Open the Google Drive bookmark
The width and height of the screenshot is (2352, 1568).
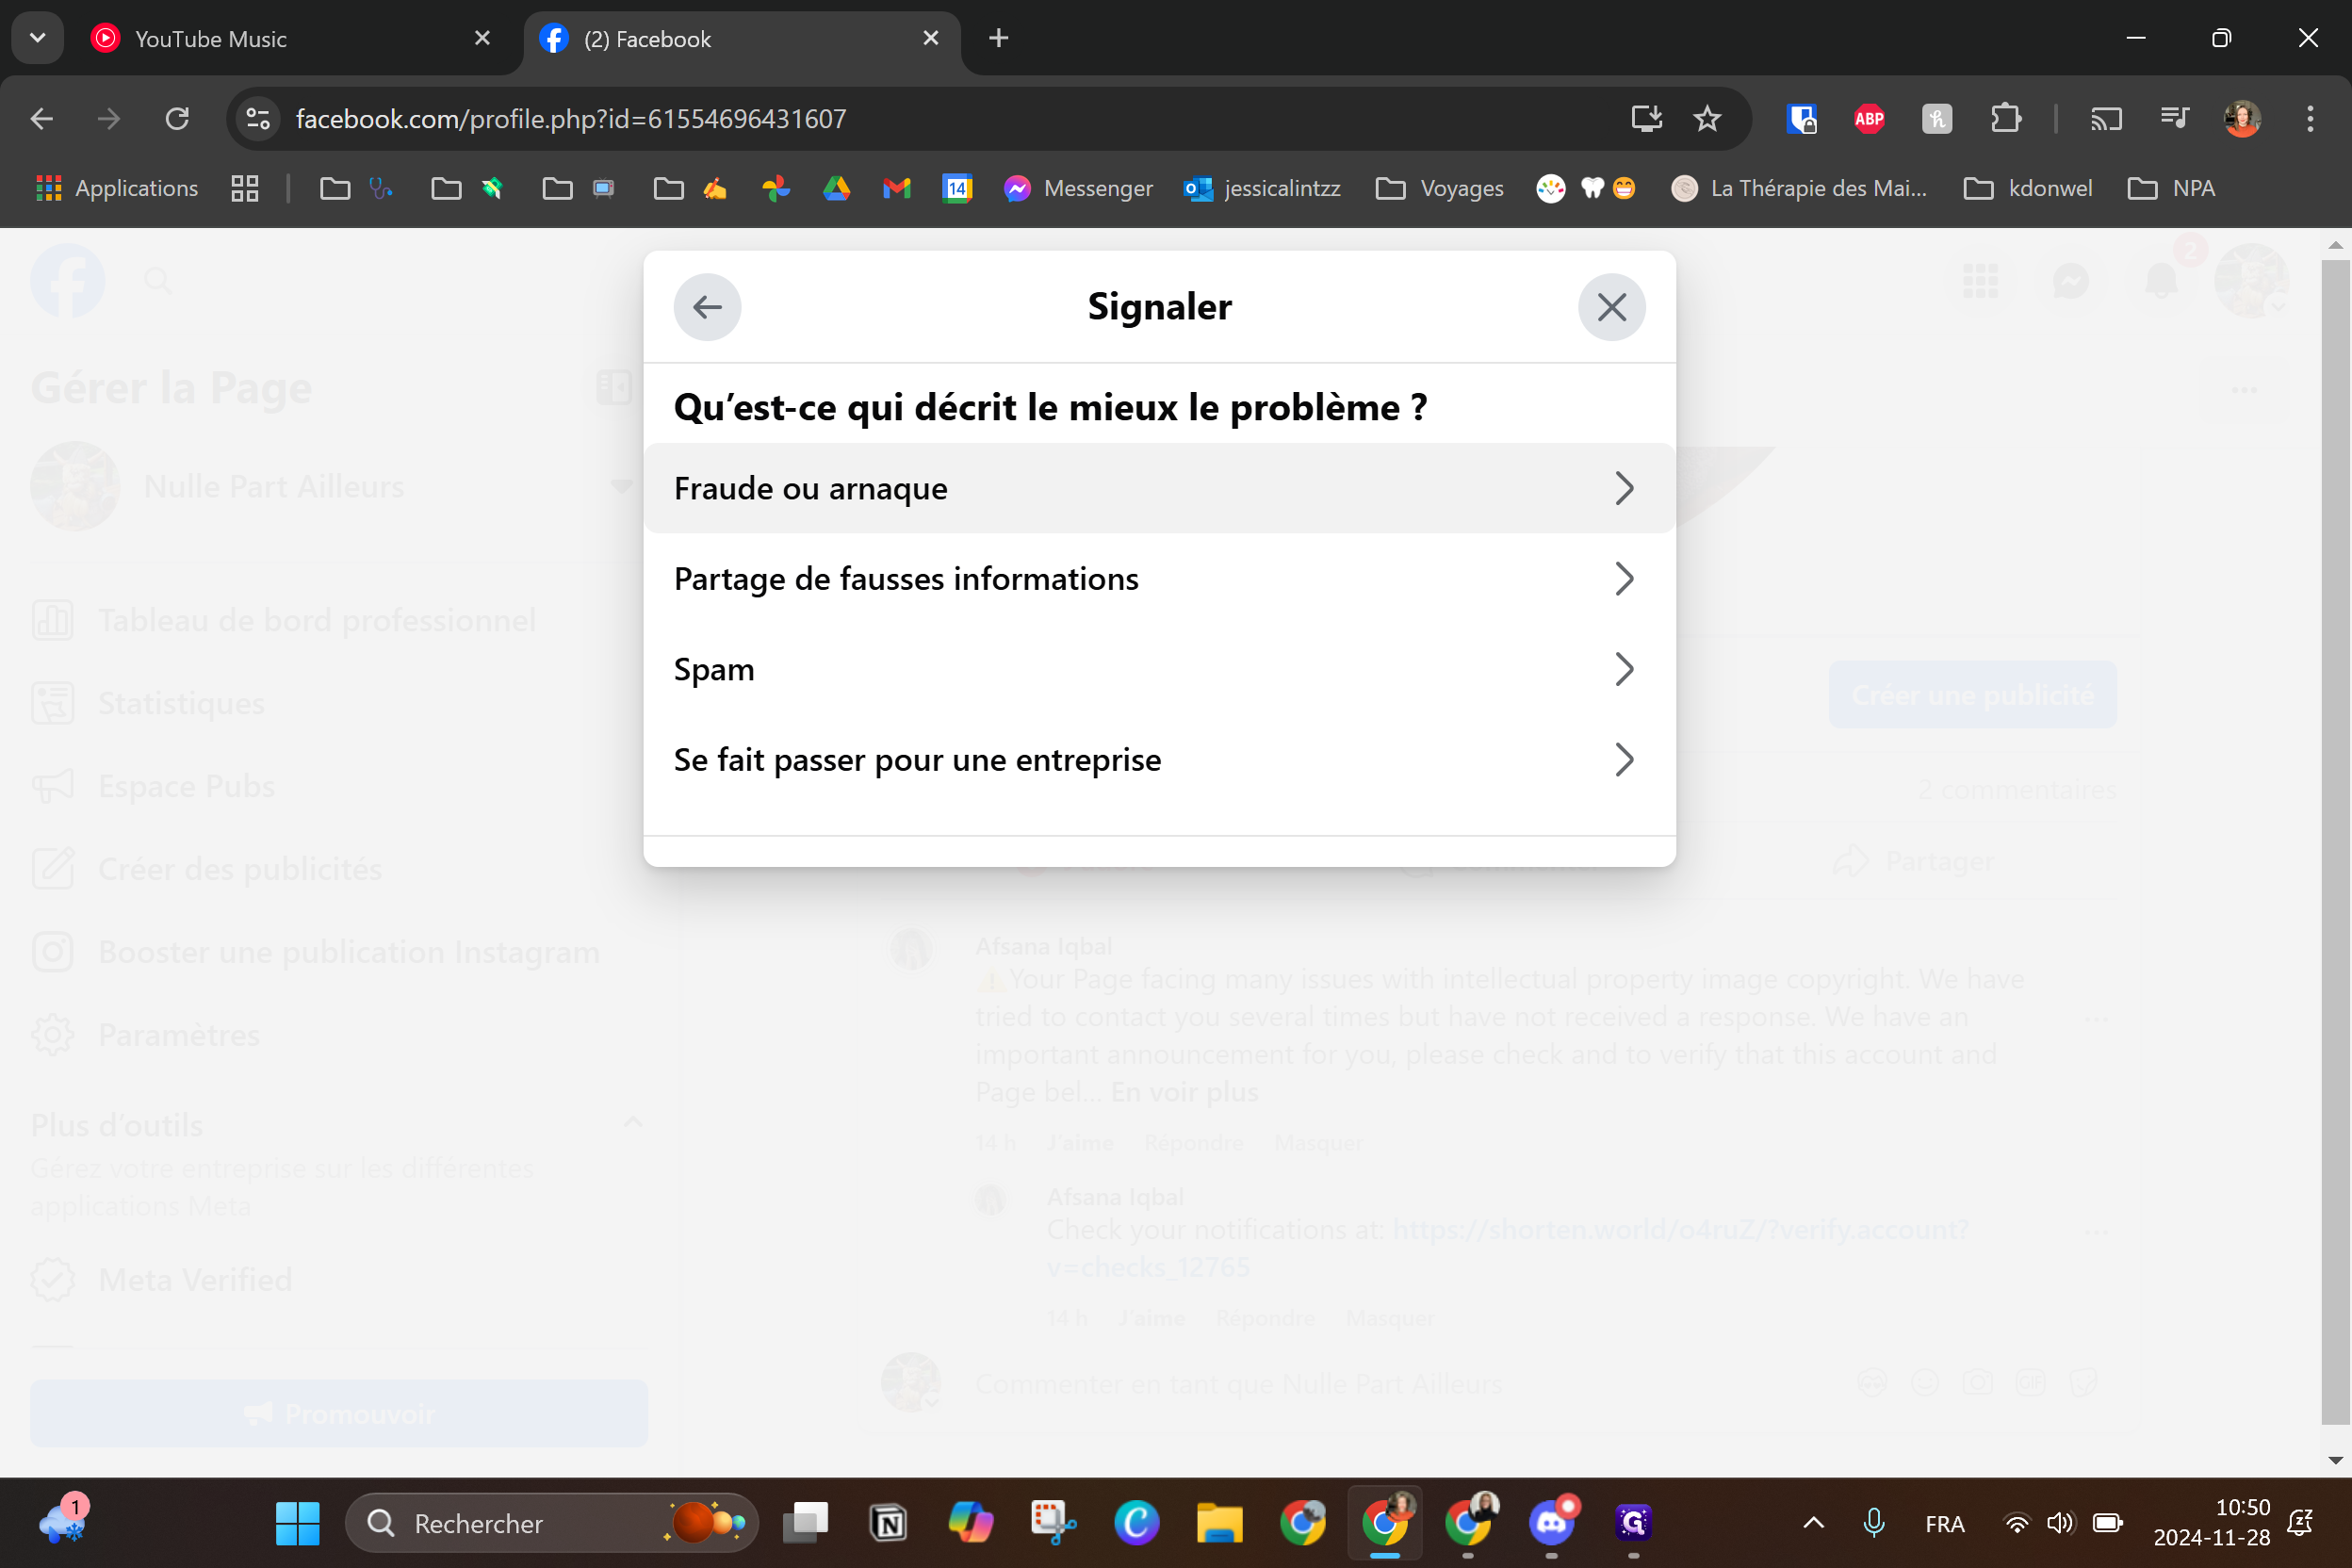[x=836, y=188]
